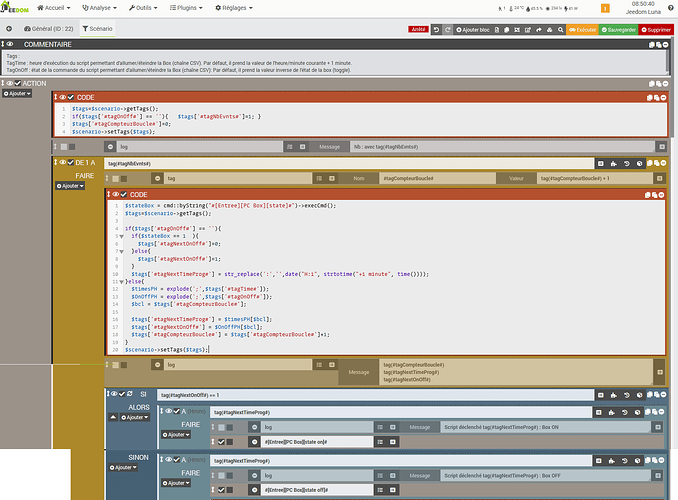Image resolution: width=678 pixels, height=500 pixels.
Task: Toggle the DE 1 A loop block checkbox
Action: (70, 162)
